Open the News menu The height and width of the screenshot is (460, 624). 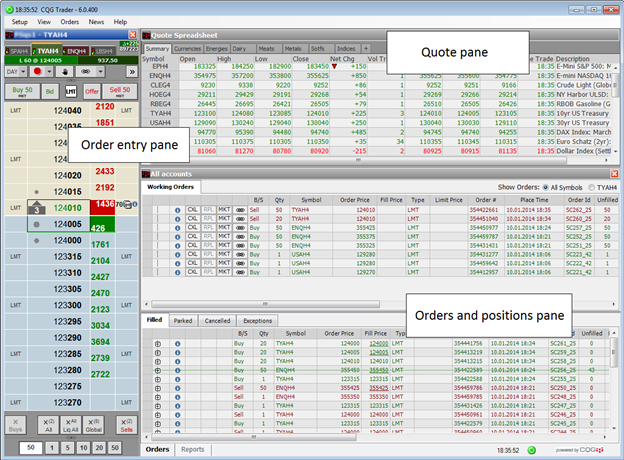[x=96, y=22]
